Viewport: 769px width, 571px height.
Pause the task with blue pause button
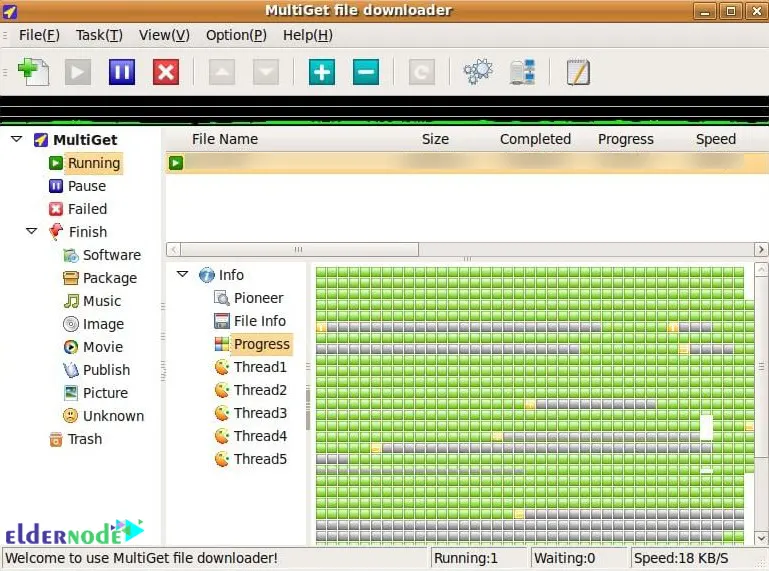pyautogui.click(x=122, y=73)
